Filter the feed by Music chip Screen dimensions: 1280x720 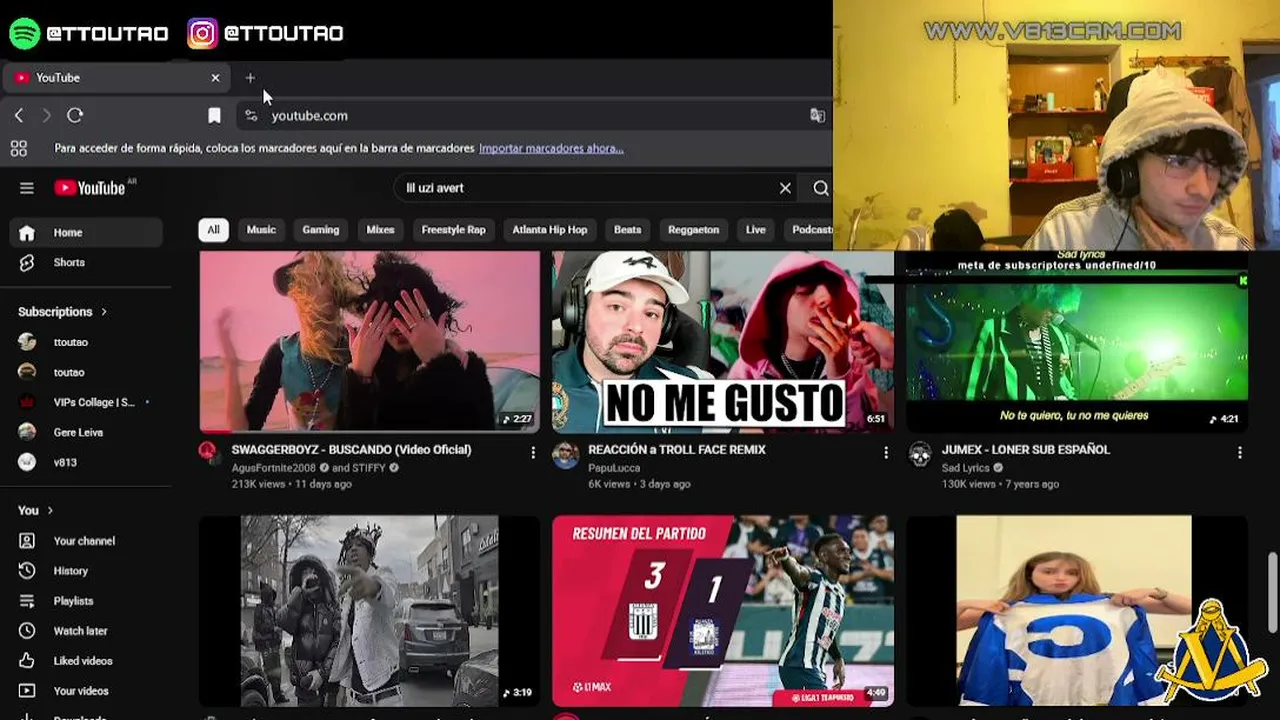pos(261,230)
